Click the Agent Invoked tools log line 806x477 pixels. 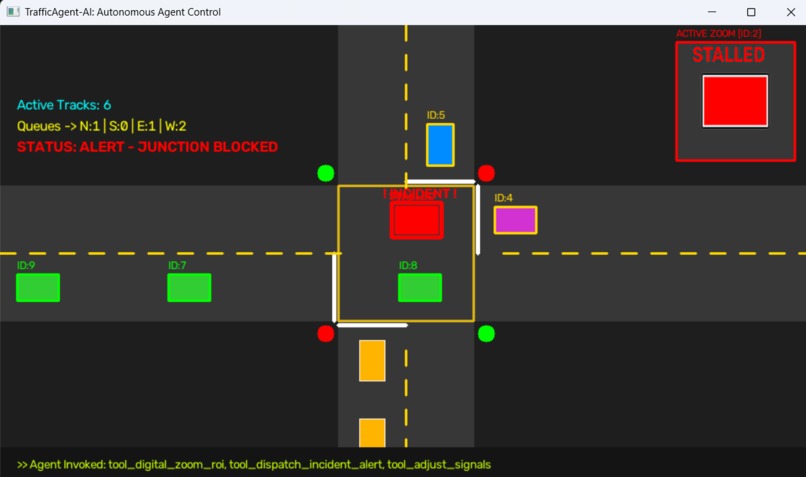(x=254, y=465)
